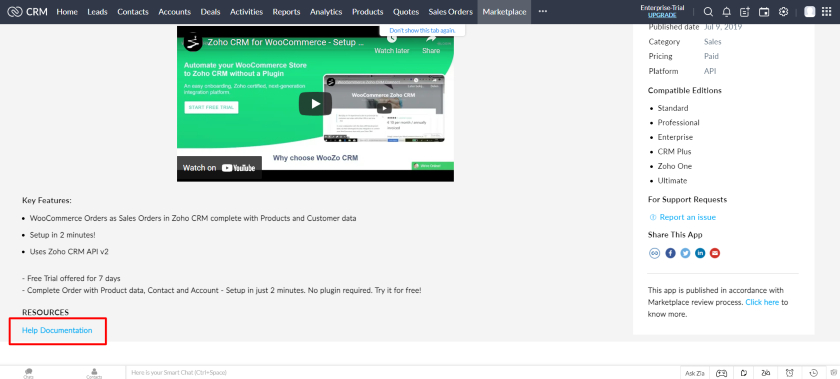Click the Sales category link

click(x=712, y=42)
